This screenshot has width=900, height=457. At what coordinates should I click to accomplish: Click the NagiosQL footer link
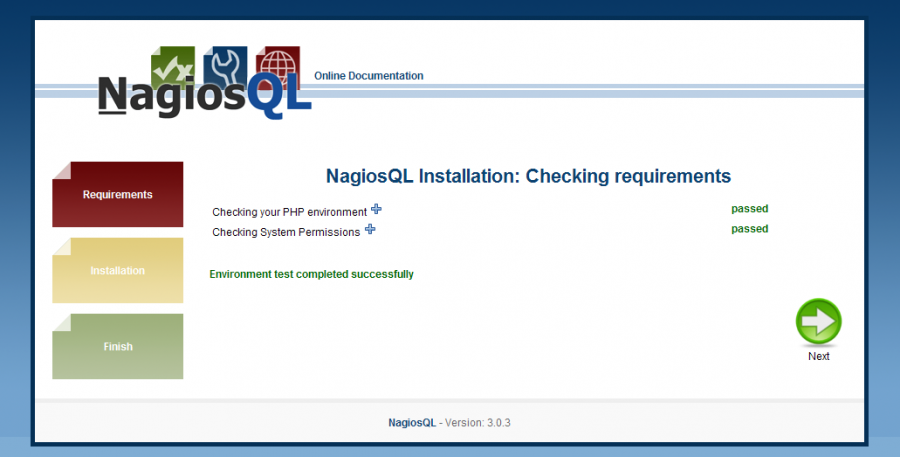(x=412, y=423)
